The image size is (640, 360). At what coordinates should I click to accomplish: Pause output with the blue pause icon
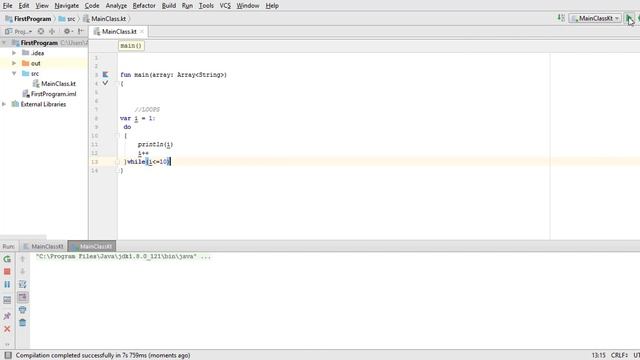7,284
